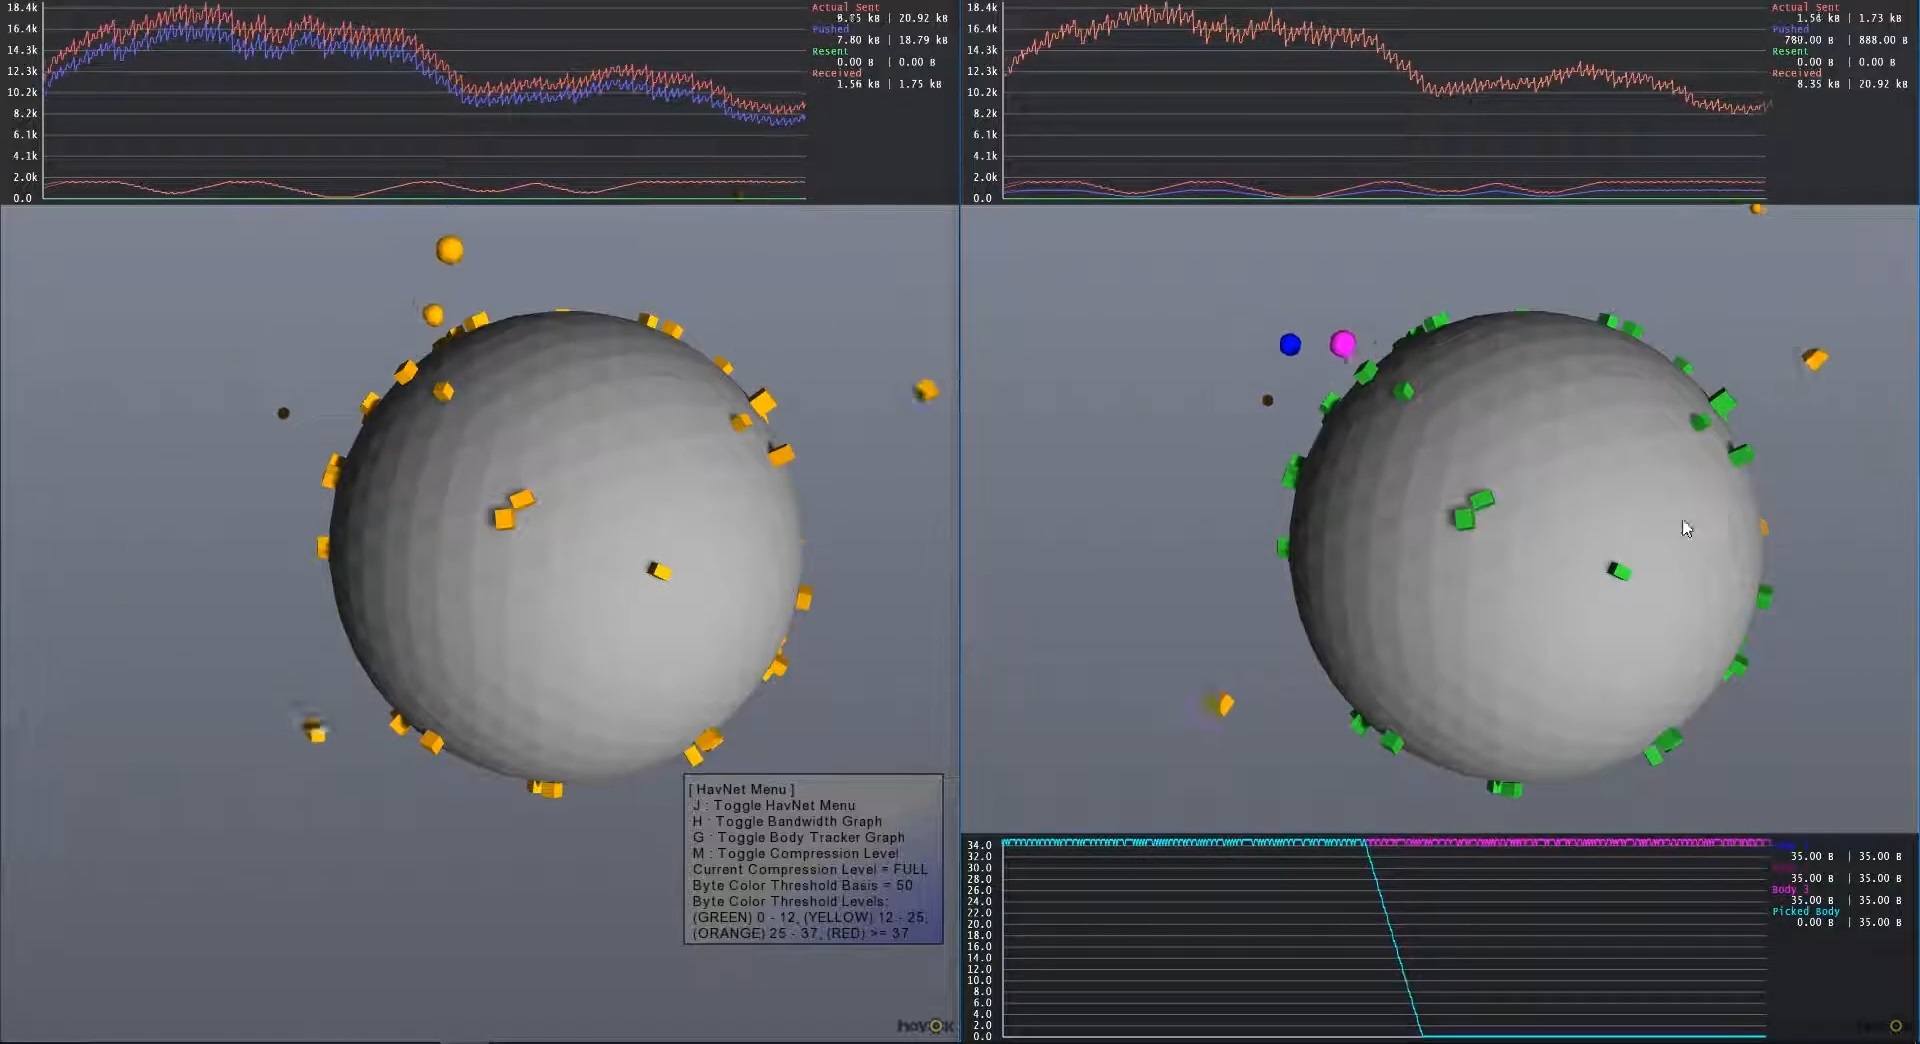
Task: Click the Havok logo in left viewport
Action: click(x=924, y=1025)
